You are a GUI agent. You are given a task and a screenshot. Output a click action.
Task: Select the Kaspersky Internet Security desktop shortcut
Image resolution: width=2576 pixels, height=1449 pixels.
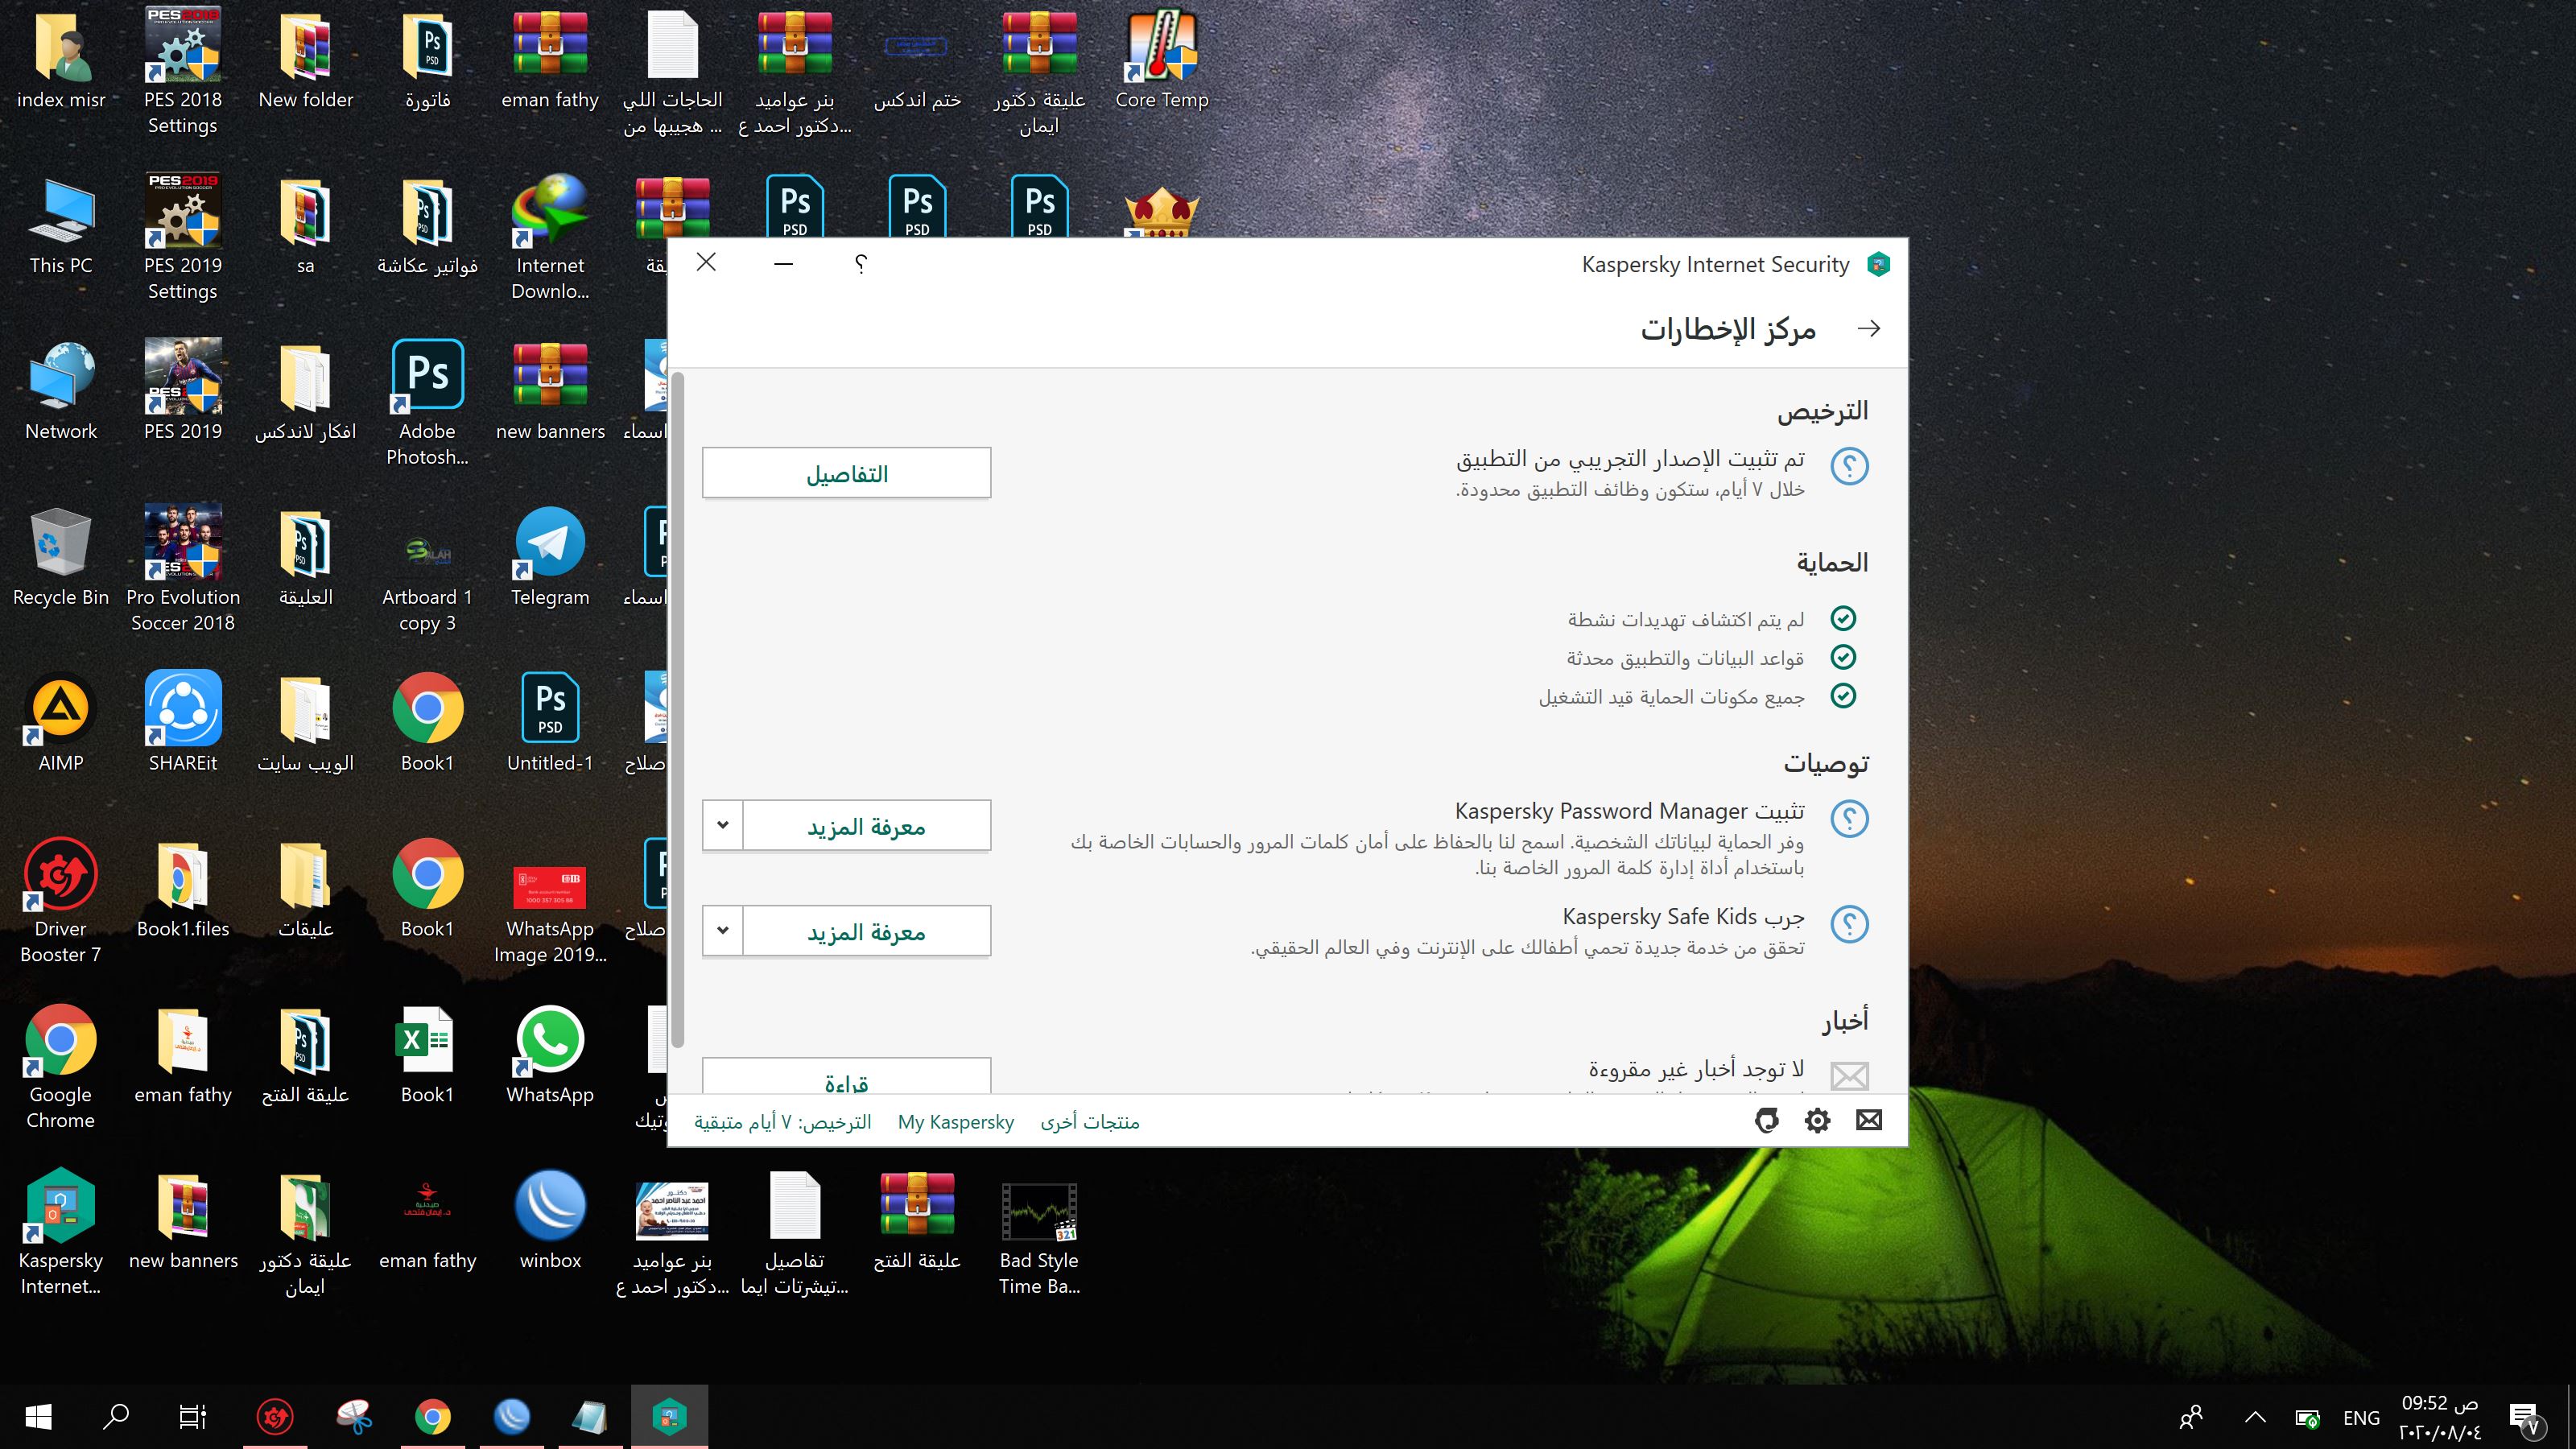click(60, 1232)
